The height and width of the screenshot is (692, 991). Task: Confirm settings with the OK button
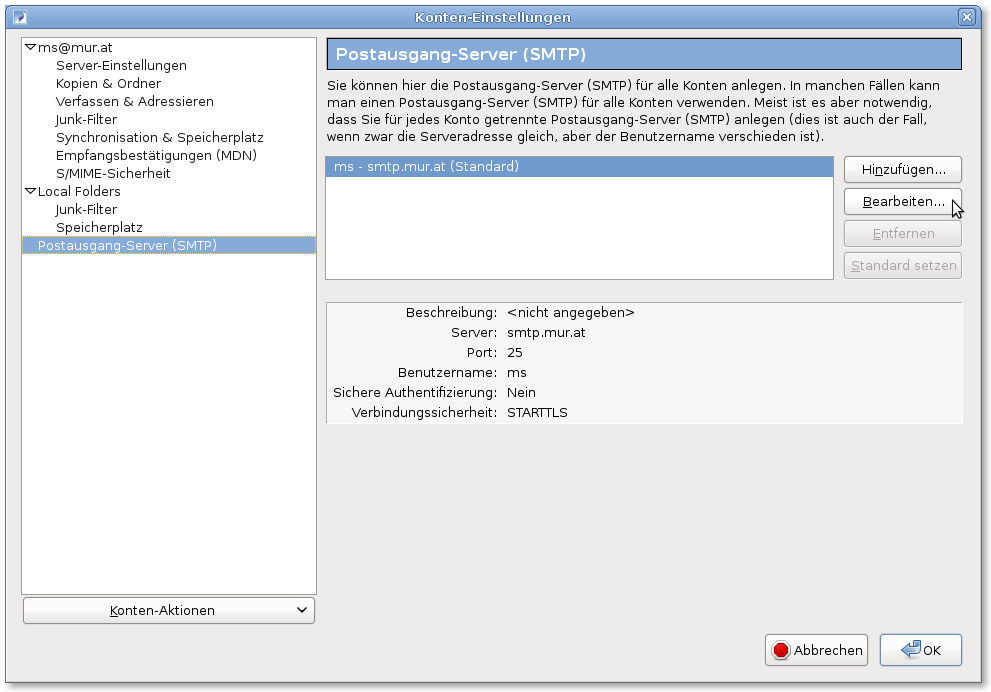click(x=920, y=650)
